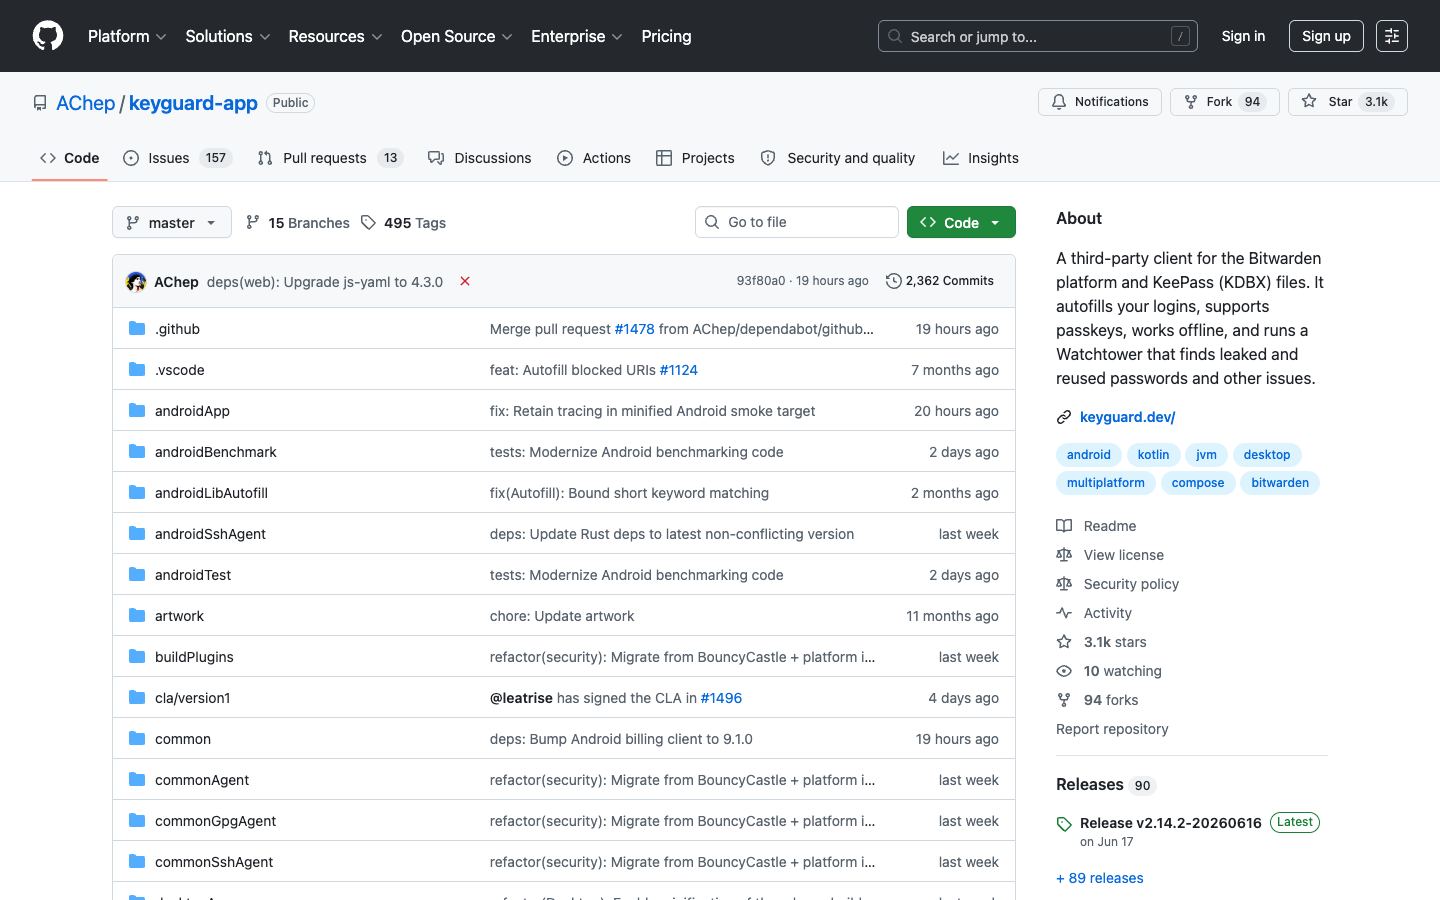Click AChep's avatar in the commit bar
The image size is (1440, 900).
[136, 282]
